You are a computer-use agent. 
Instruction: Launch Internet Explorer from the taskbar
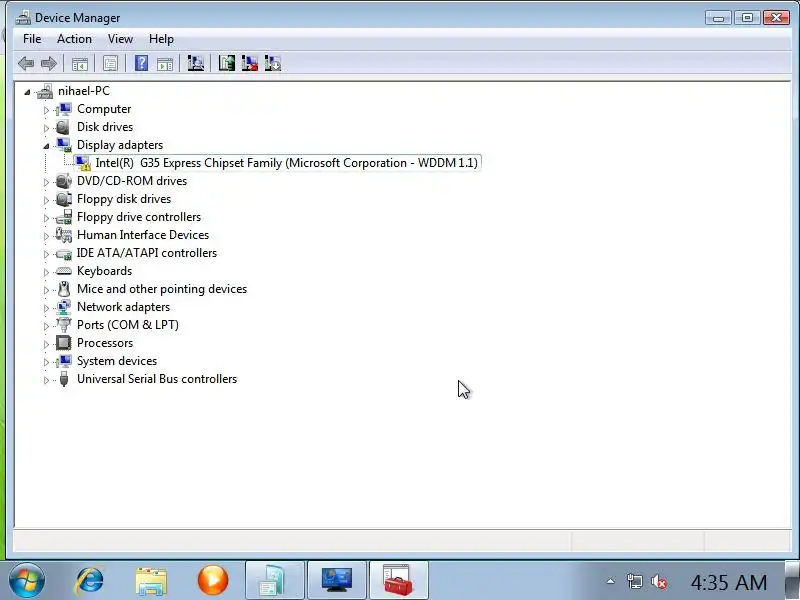(x=90, y=581)
